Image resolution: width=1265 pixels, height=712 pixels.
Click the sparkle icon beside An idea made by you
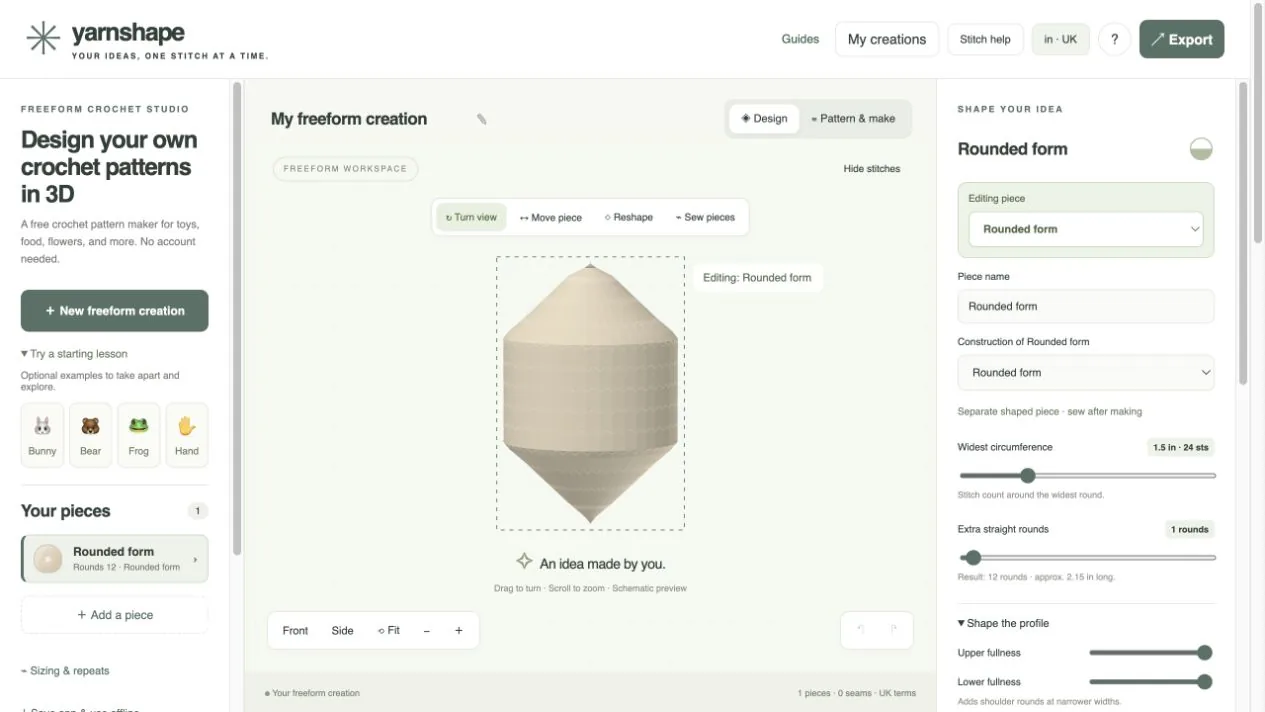click(x=524, y=562)
